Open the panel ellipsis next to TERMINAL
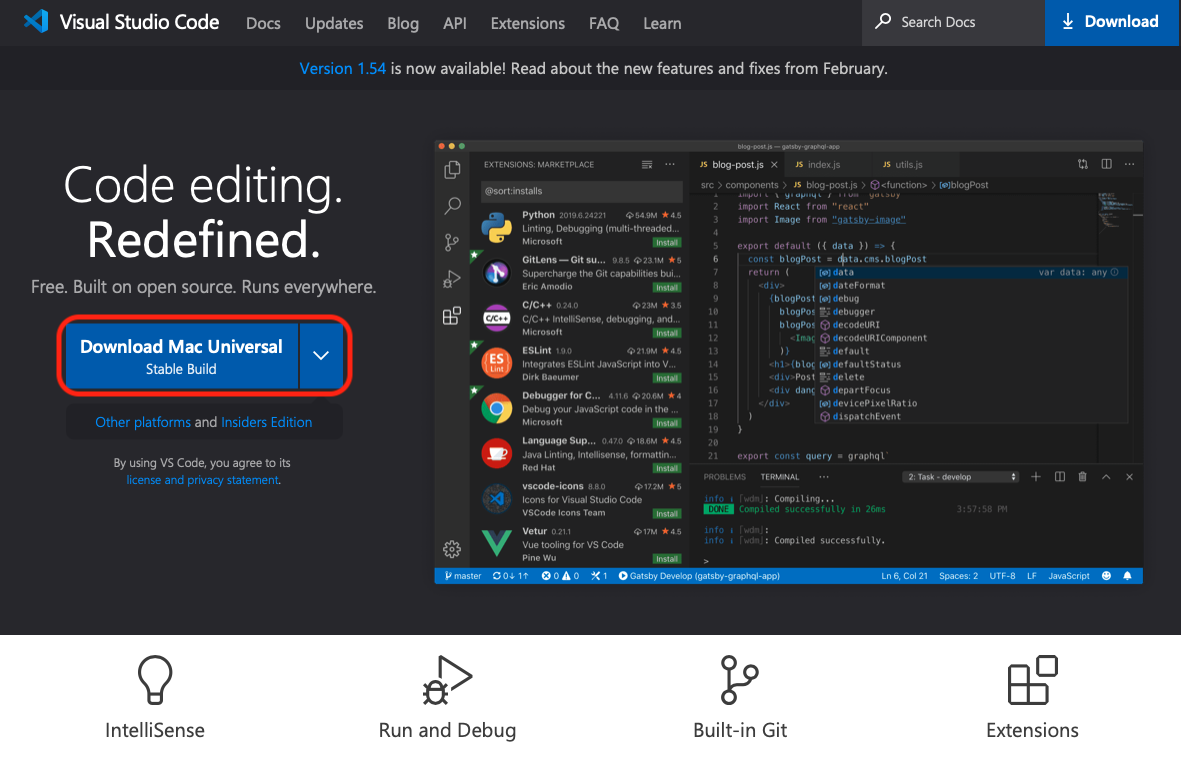This screenshot has width=1181, height=758. pos(823,477)
